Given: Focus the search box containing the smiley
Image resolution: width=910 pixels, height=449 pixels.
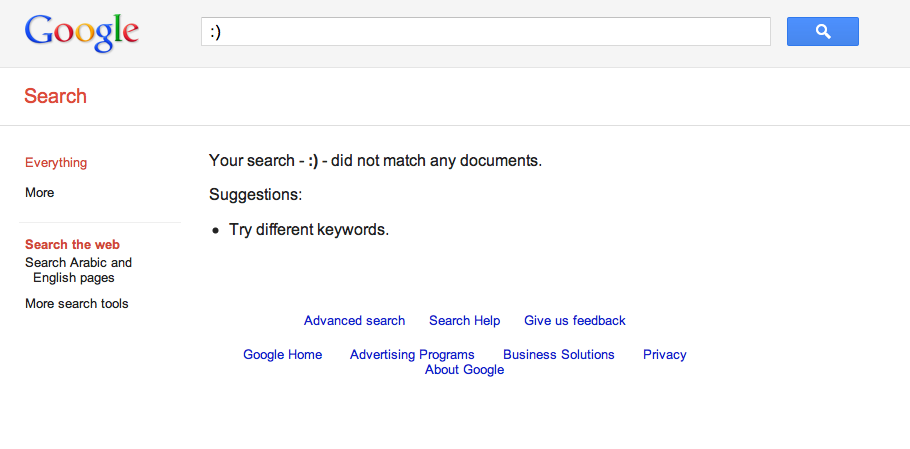Looking at the screenshot, I should 486,31.
